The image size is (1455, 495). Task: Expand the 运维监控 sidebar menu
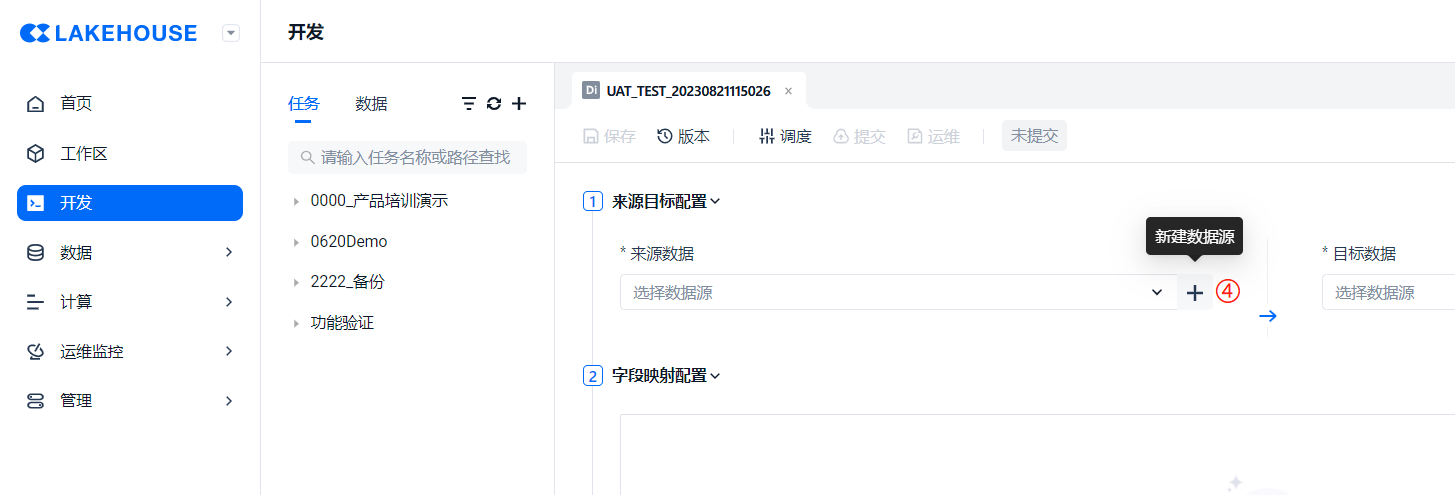point(130,351)
